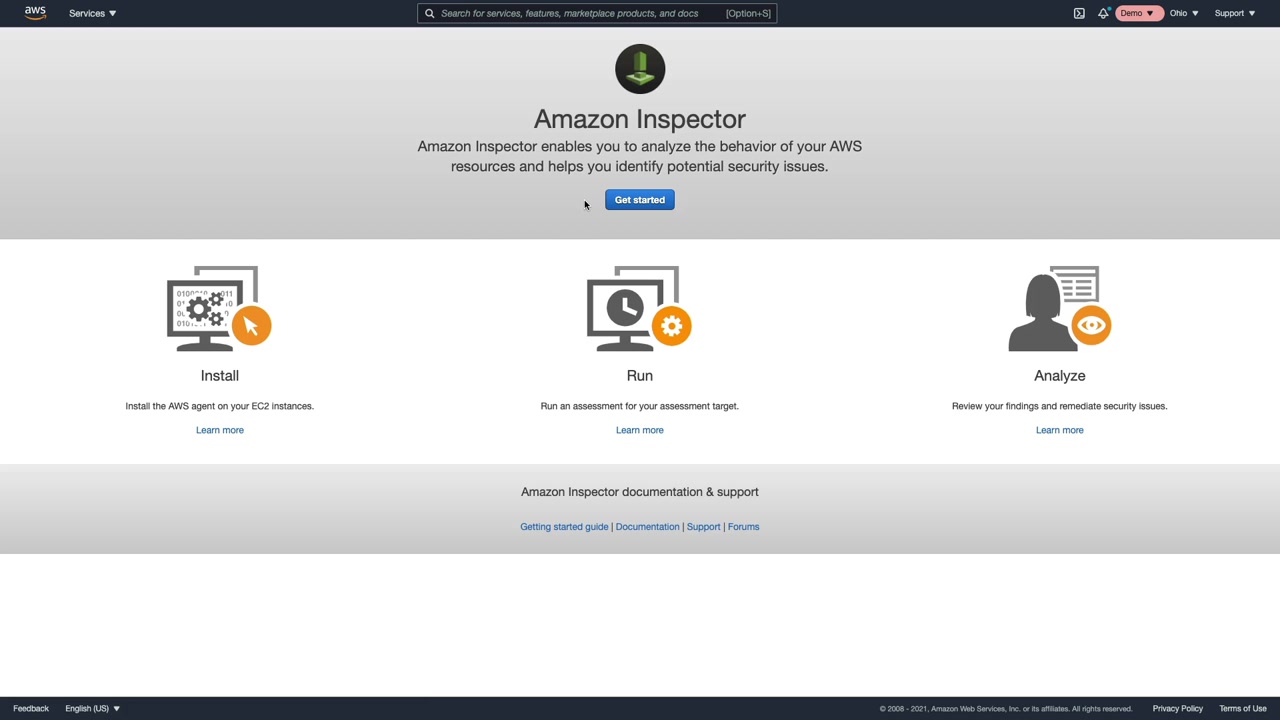The image size is (1280, 720).
Task: Click the Amazon Inspector logo icon
Action: coord(640,69)
